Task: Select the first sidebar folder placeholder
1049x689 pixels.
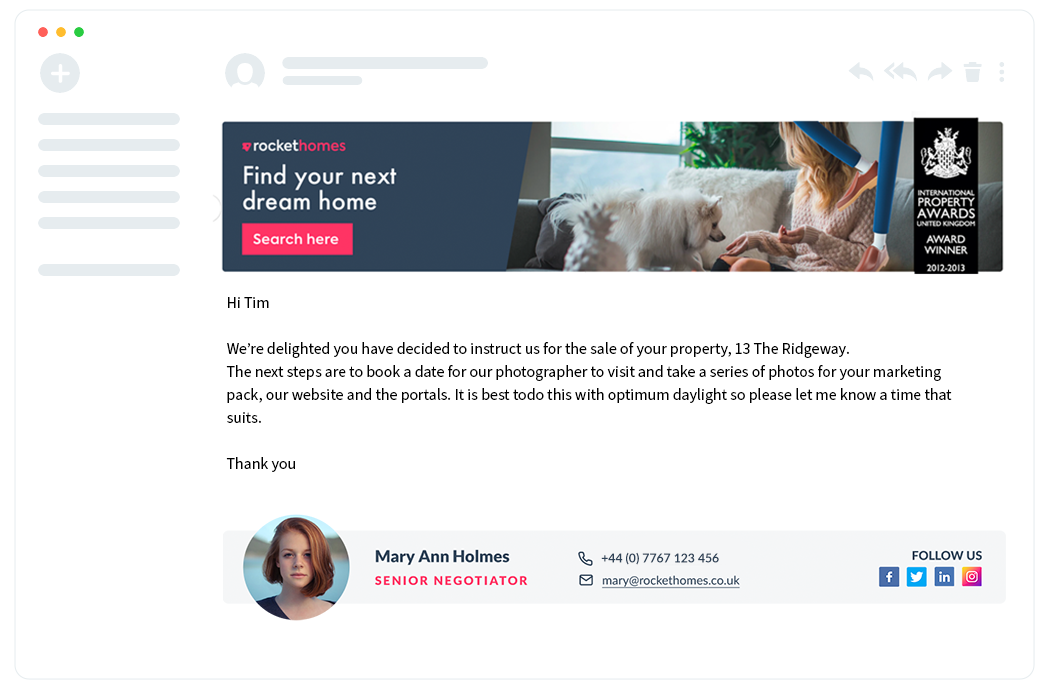Action: (109, 119)
